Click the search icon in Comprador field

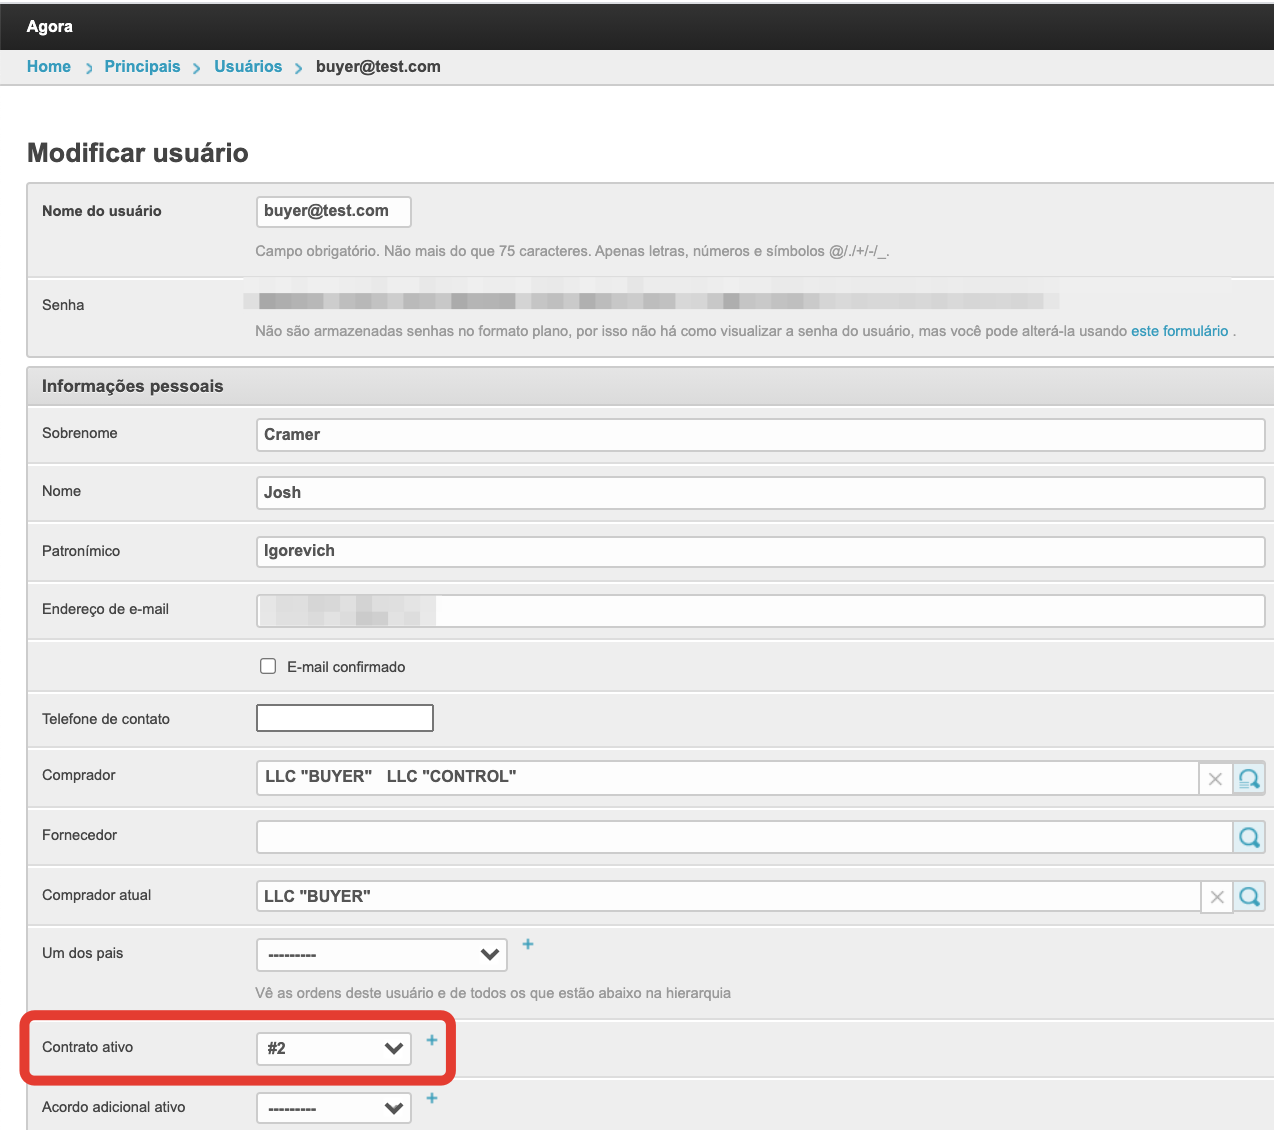pyautogui.click(x=1249, y=778)
